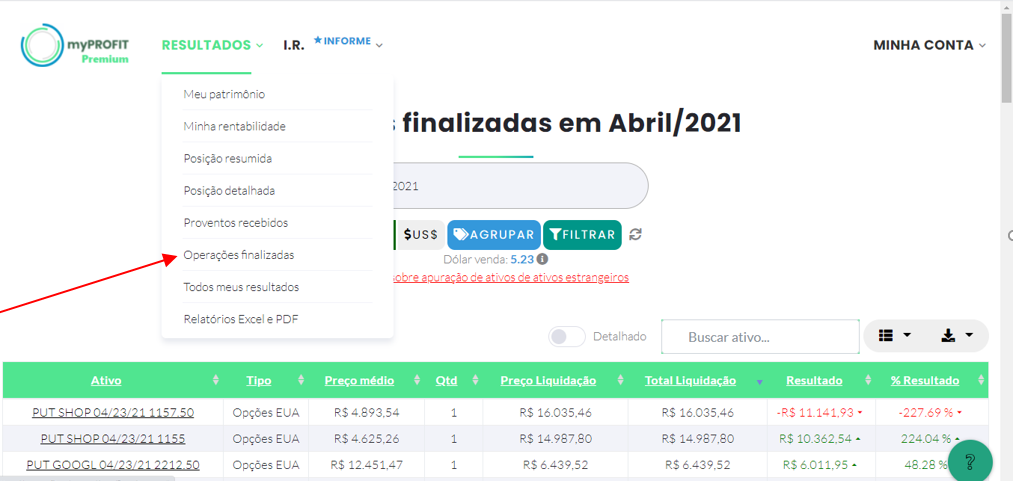Select Operações finalizadas from the menu
Image resolution: width=1015 pixels, height=485 pixels.
point(239,255)
